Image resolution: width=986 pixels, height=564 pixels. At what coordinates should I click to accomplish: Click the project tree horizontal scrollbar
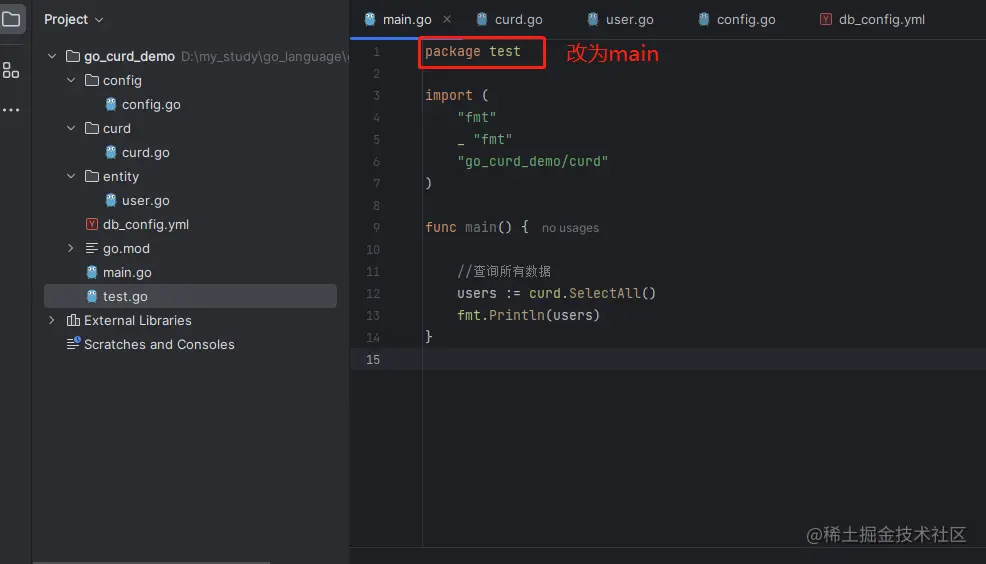pyautogui.click(x=151, y=562)
